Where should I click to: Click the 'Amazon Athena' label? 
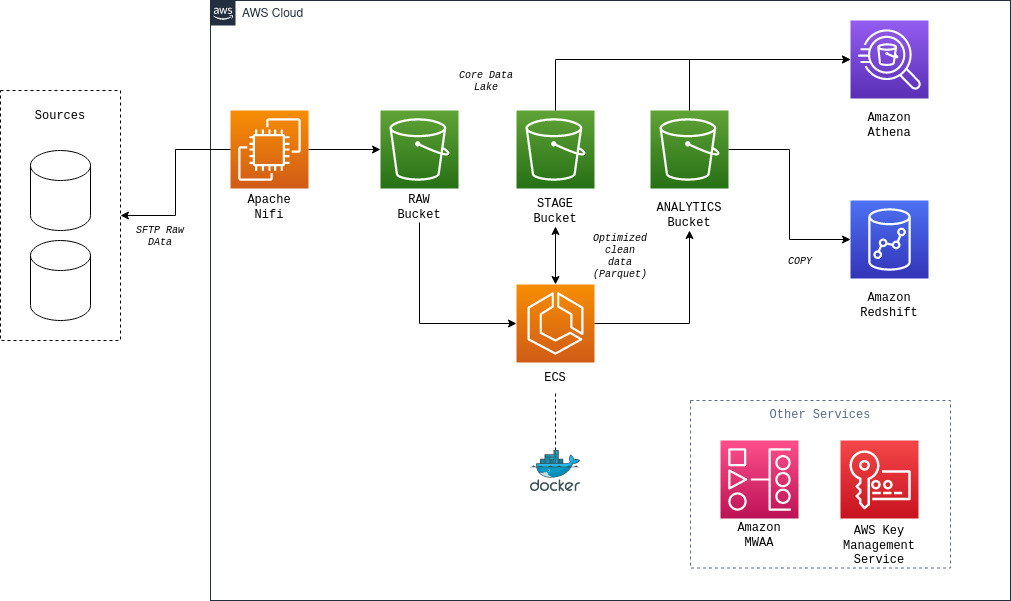pyautogui.click(x=888, y=124)
